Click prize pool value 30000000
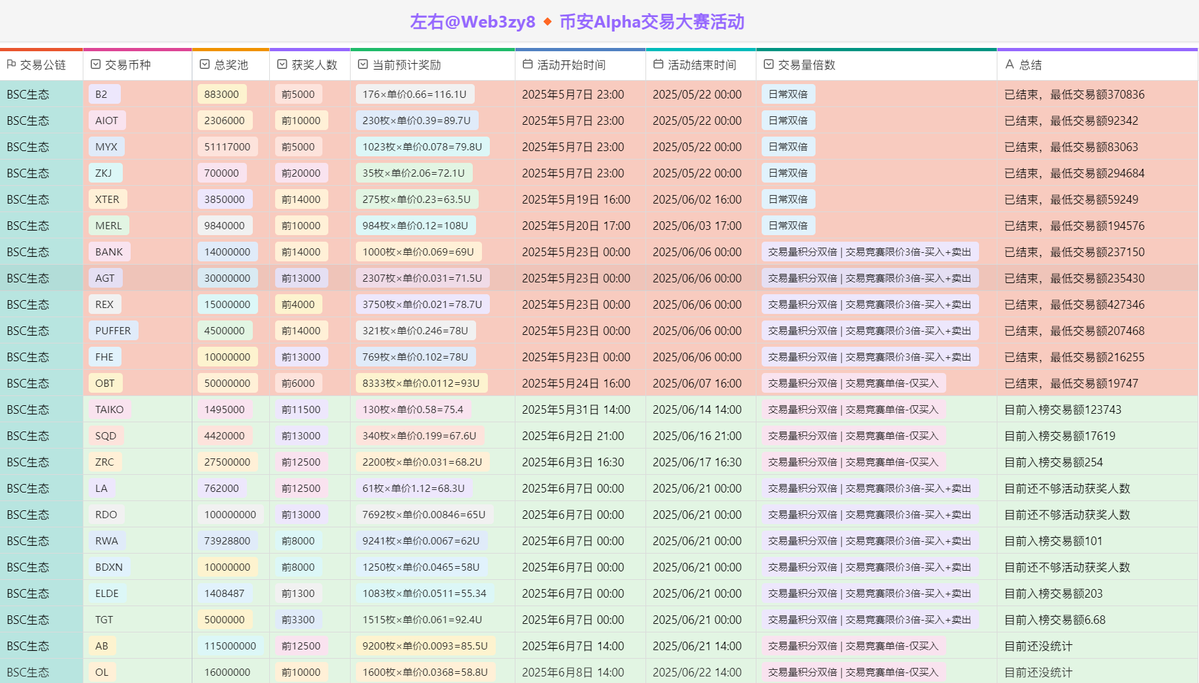 227,278
